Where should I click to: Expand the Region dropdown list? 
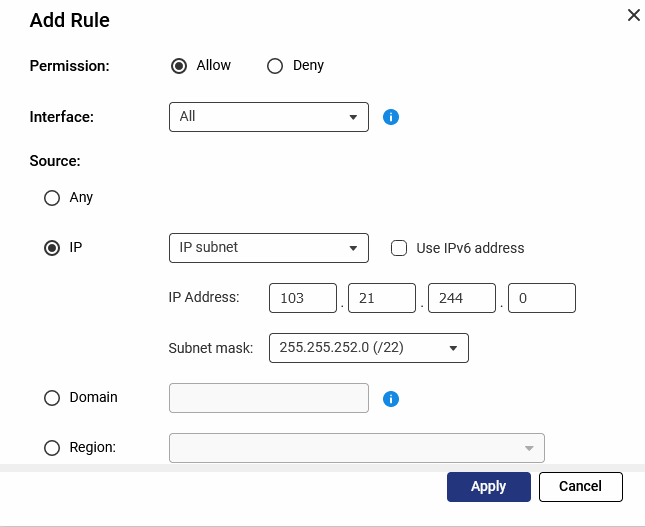[x=357, y=448]
